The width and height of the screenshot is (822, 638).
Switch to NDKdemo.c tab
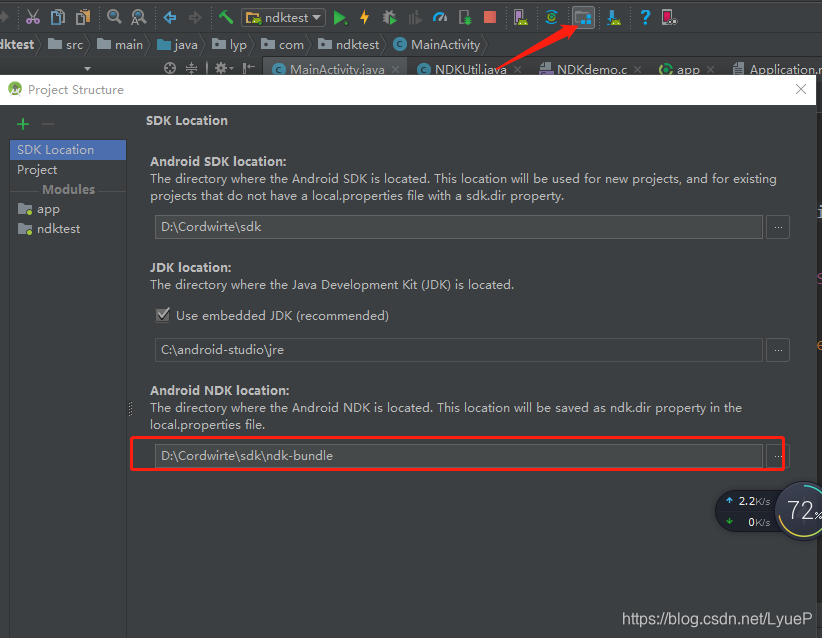pos(591,69)
